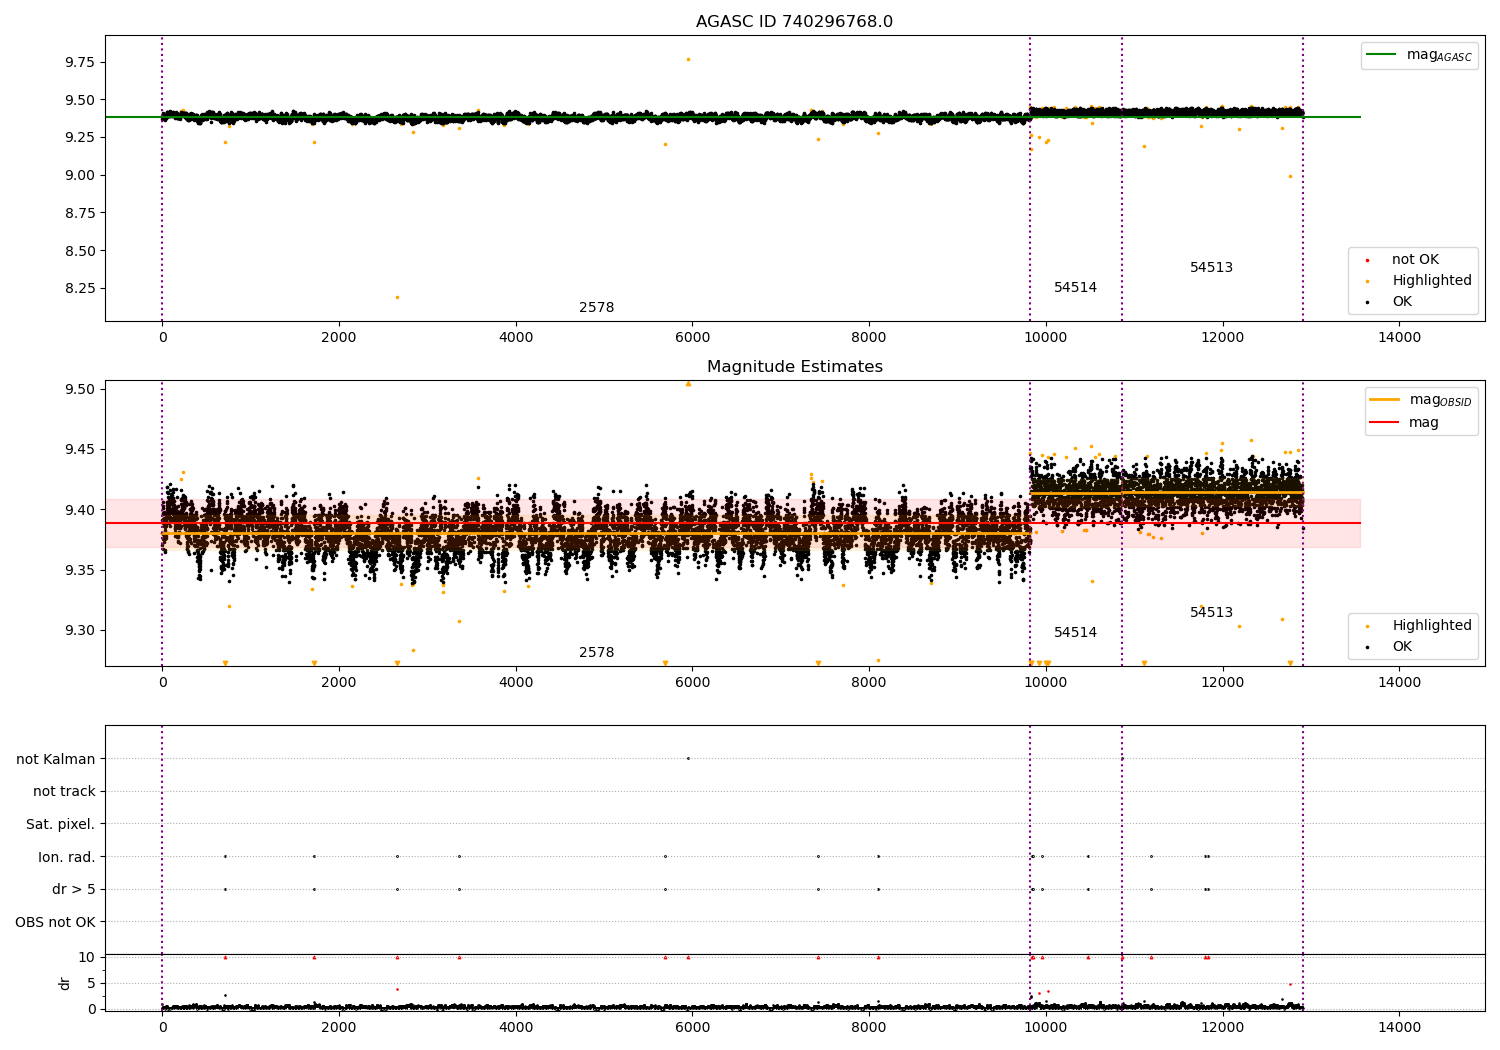The image size is (1500, 1050).
Task: Select "OK" entry in middle plot legend
Action: click(x=1402, y=647)
